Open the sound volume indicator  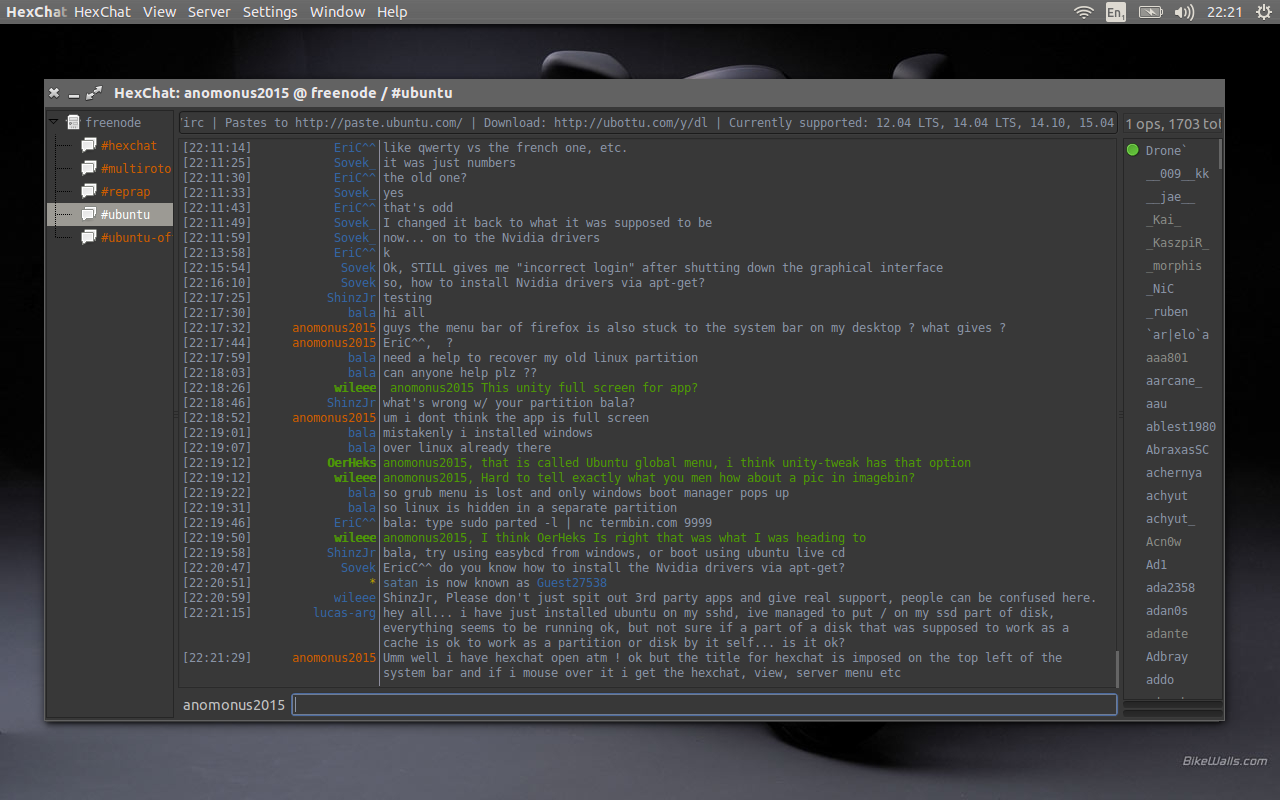tap(1184, 12)
